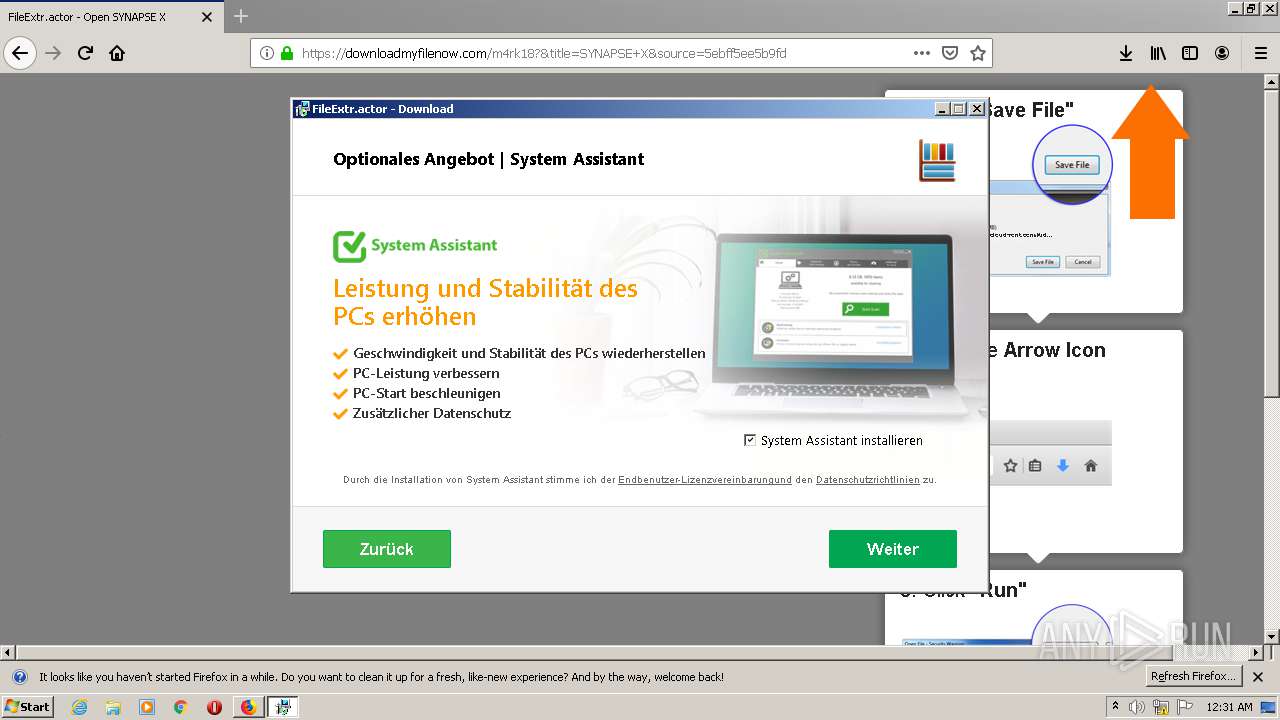Toggle the sidebar view
Viewport: 1280px width, 720px height.
[x=1190, y=53]
